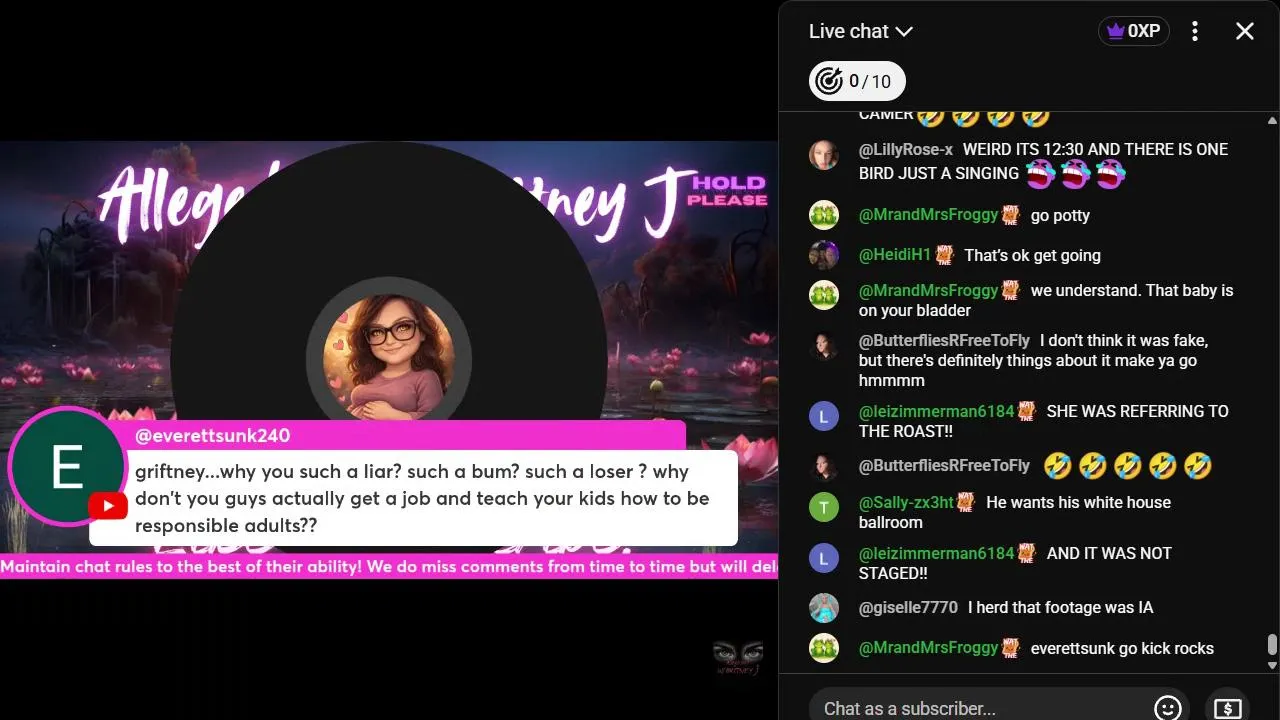Open the Super Chat dollar icon

click(x=1227, y=708)
